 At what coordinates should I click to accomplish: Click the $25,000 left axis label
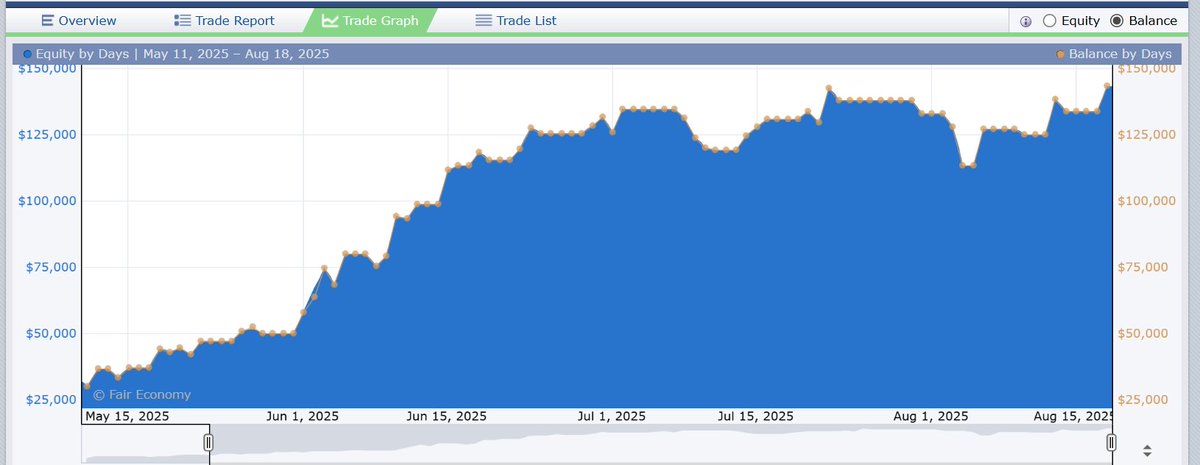pos(52,399)
